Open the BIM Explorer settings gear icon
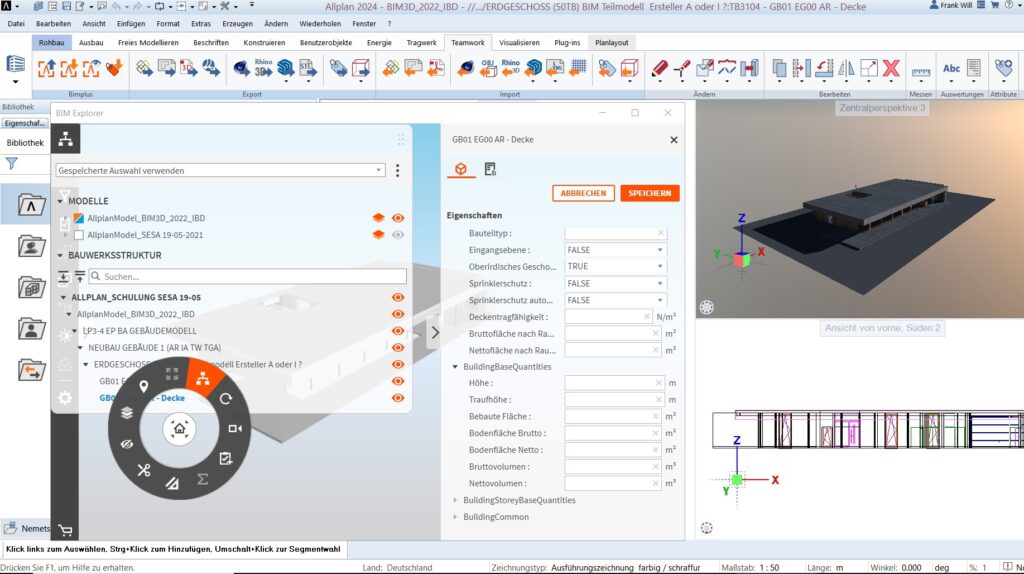 pyautogui.click(x=65, y=397)
